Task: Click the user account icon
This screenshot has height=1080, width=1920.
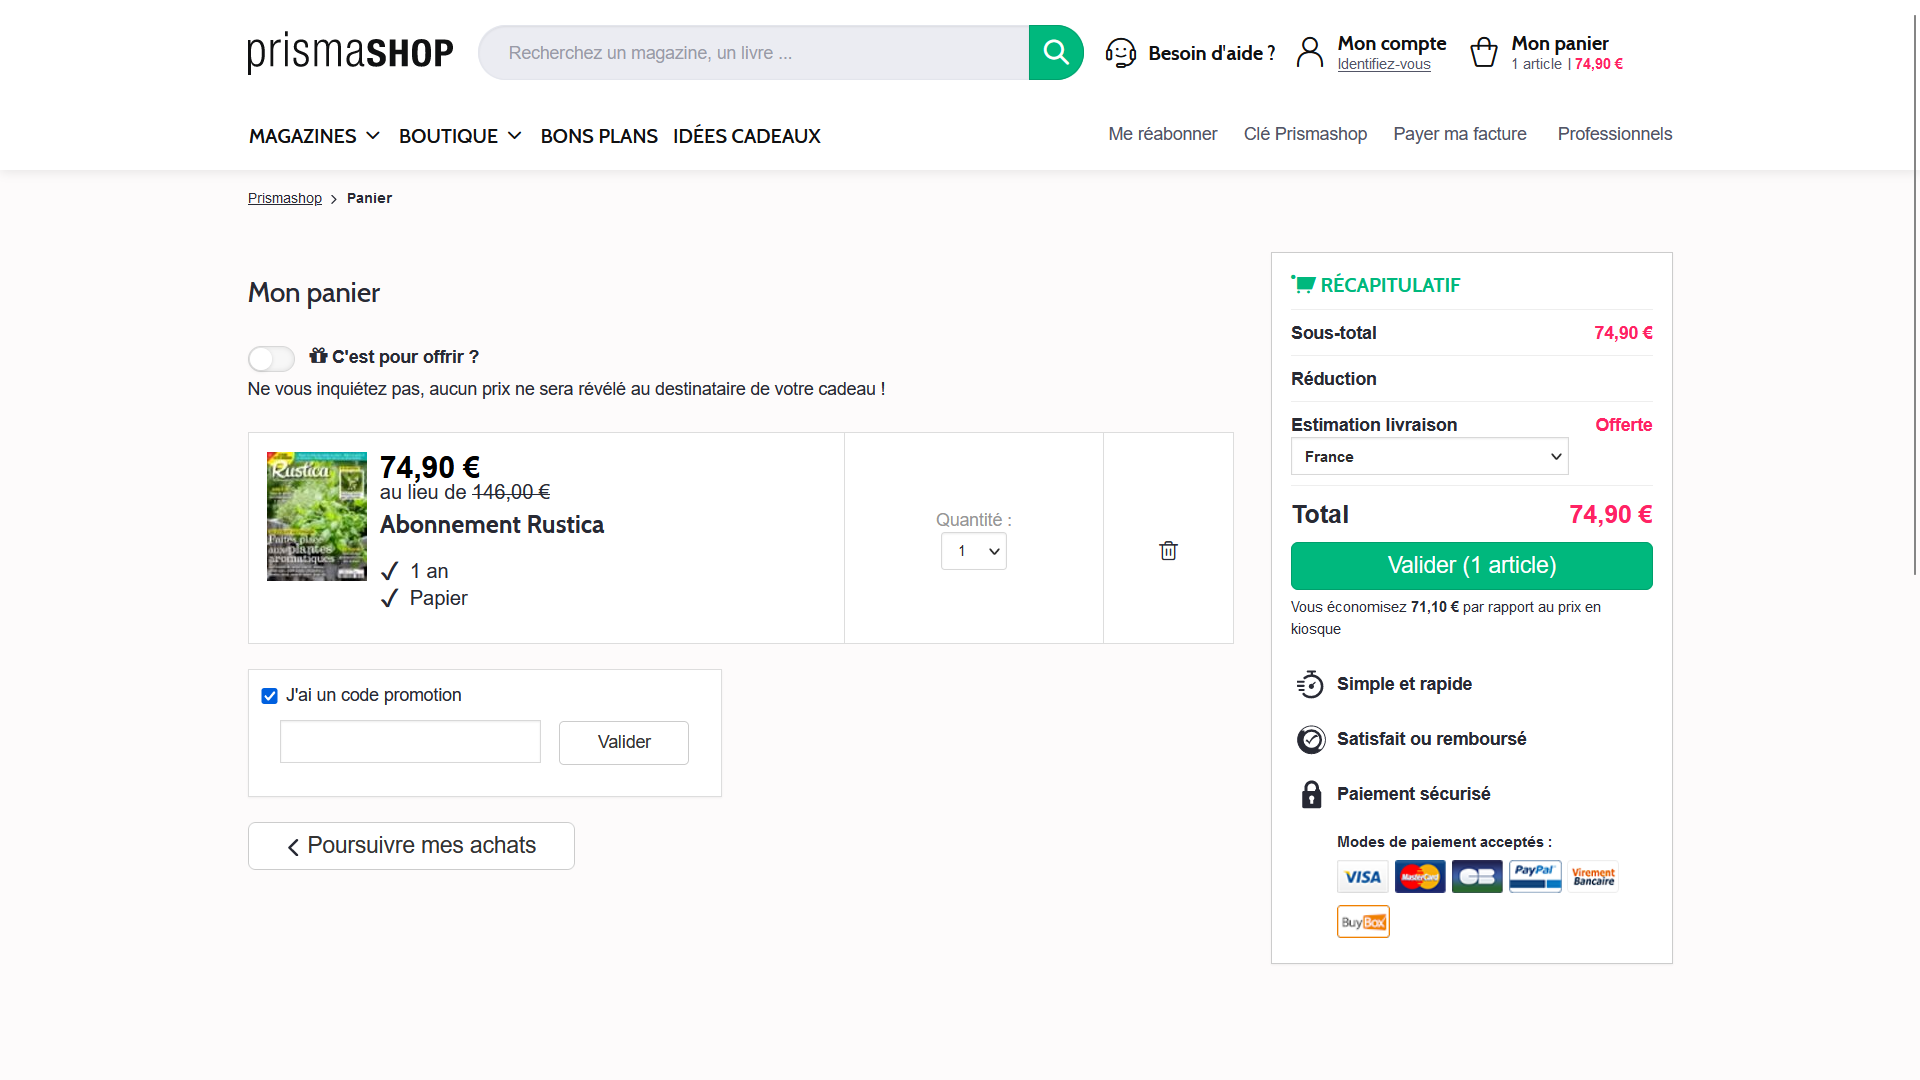Action: click(x=1311, y=53)
